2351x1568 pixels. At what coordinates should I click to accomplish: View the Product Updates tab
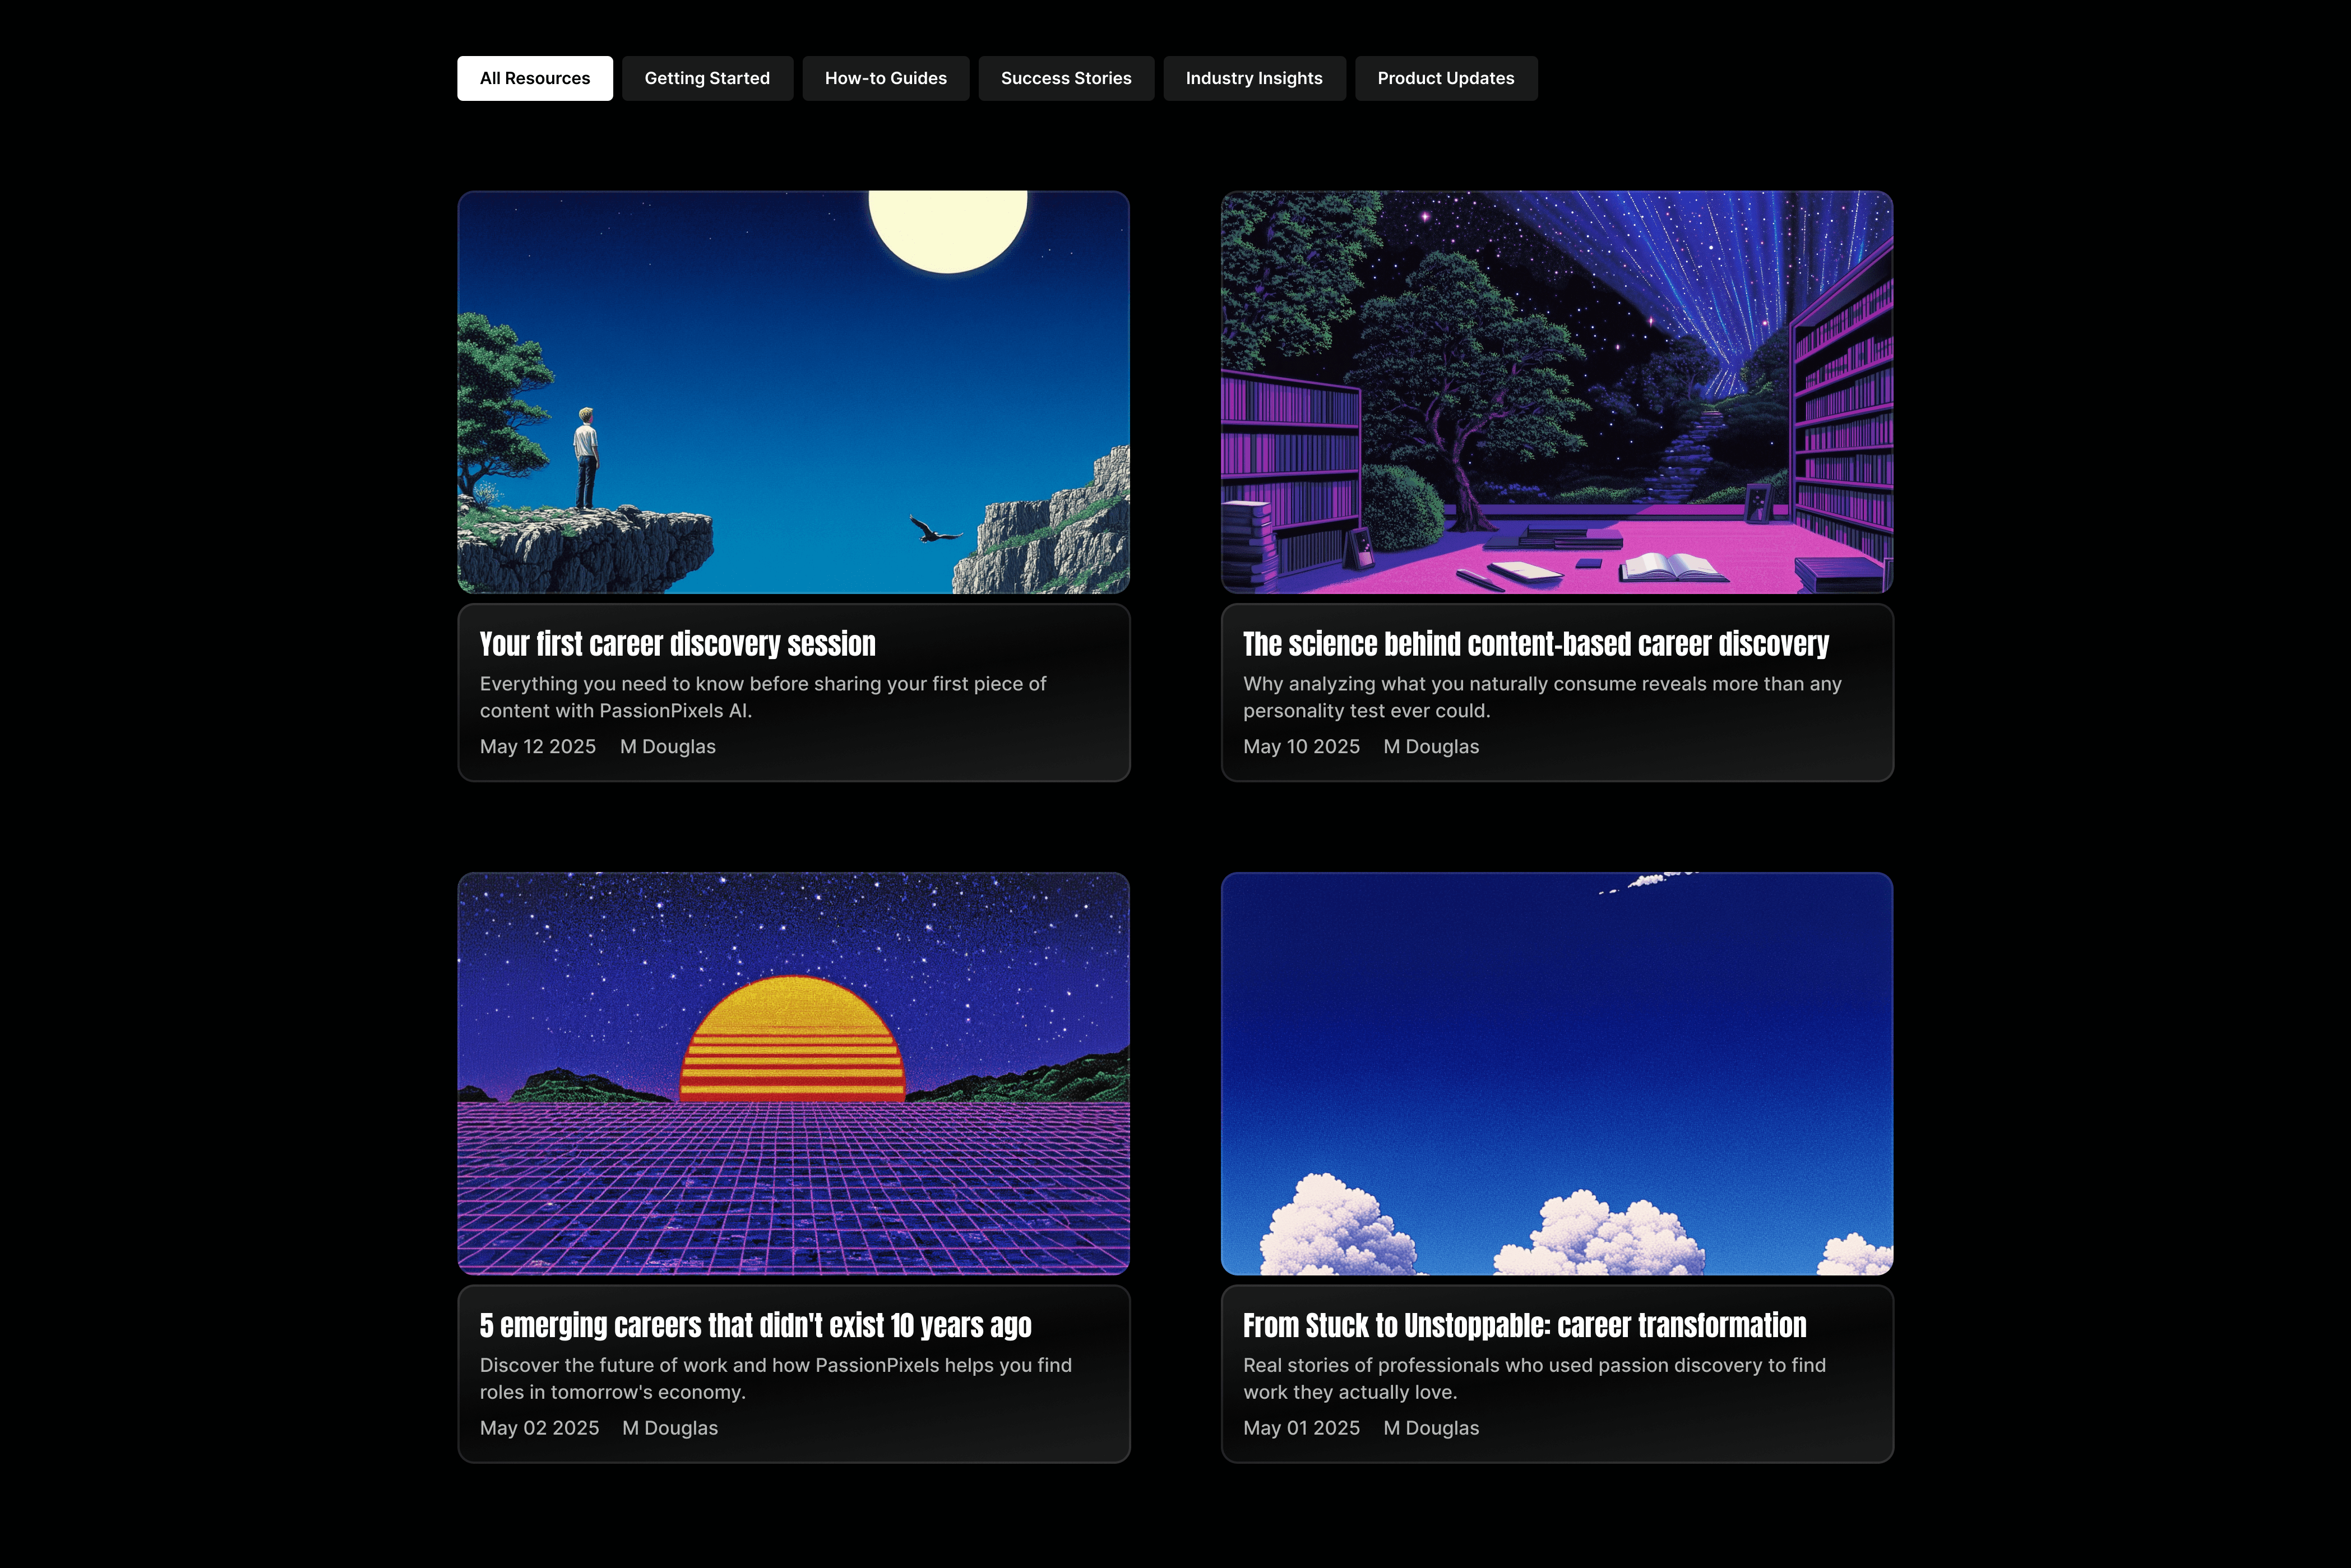pos(1446,78)
